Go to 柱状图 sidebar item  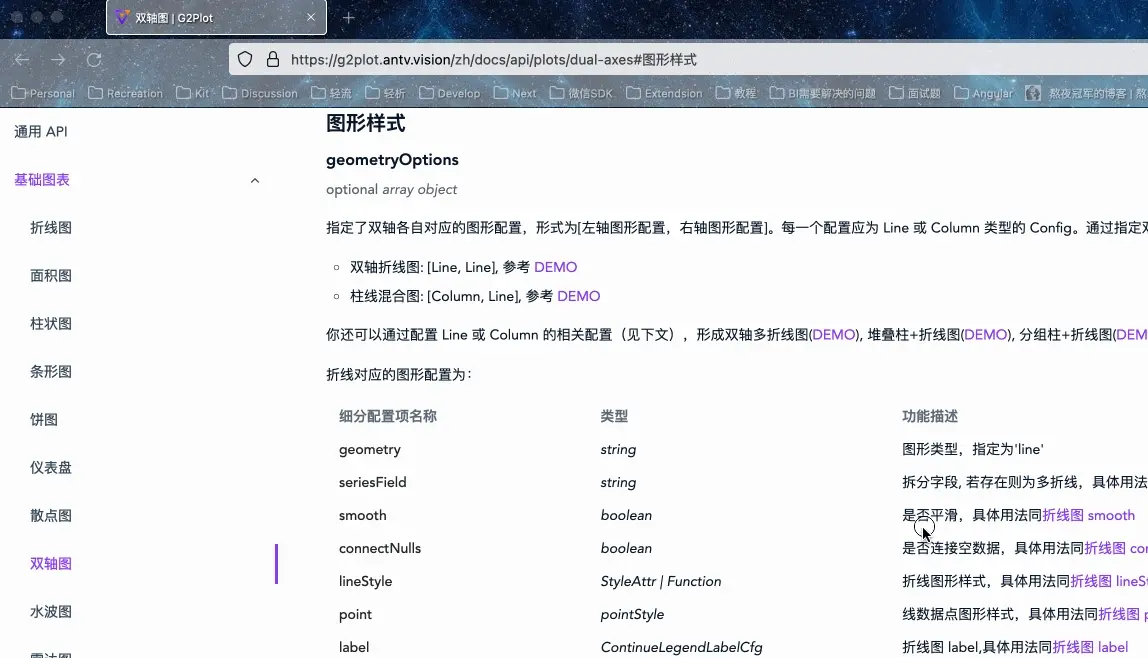(51, 324)
